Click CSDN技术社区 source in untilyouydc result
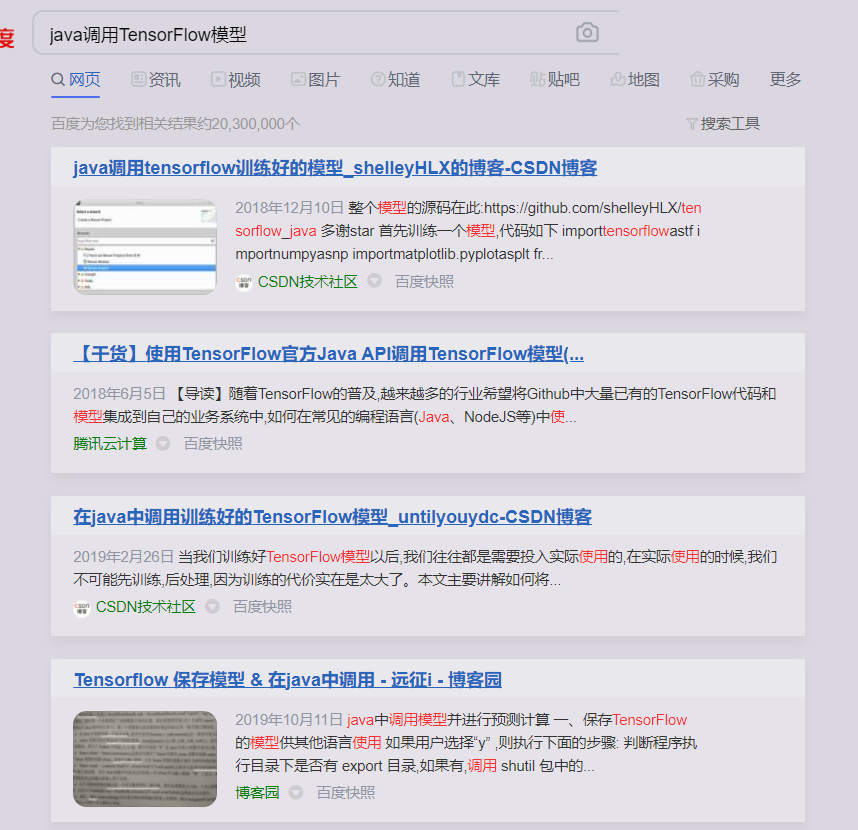 coord(146,607)
